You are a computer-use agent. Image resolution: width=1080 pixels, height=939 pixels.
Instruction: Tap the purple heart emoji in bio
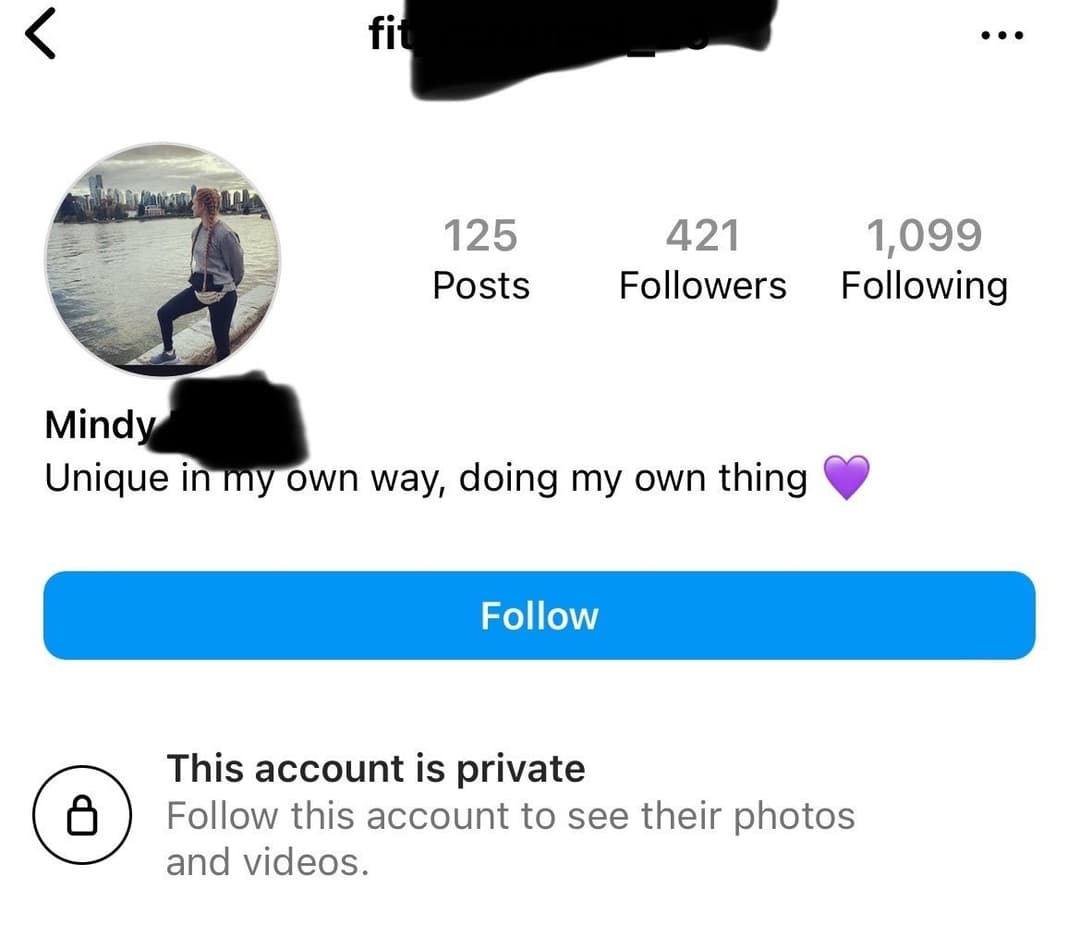[845, 478]
